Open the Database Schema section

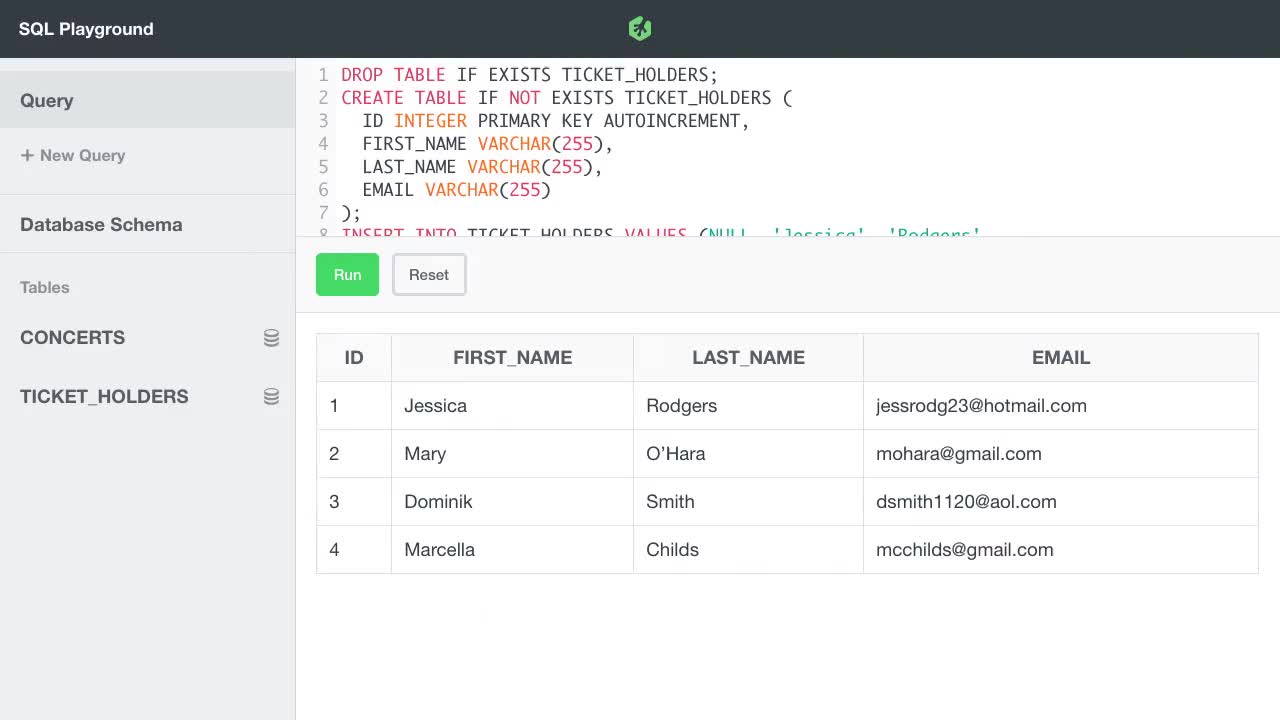pos(101,225)
